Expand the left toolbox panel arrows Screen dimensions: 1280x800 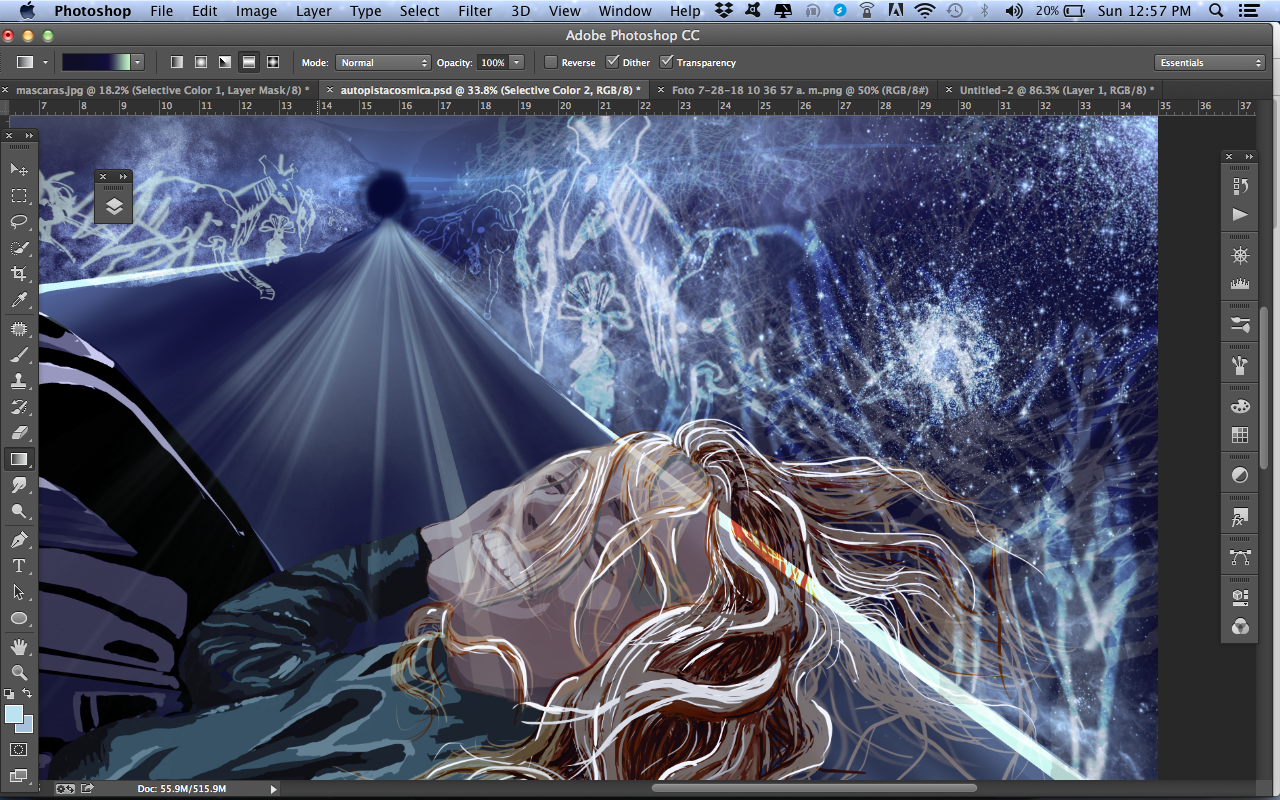(29, 136)
